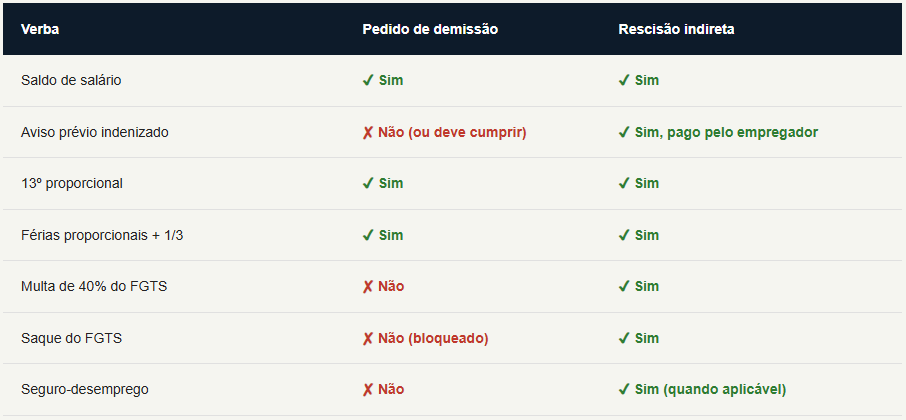Select the Aviso prévio indenizado label

[x=95, y=132]
